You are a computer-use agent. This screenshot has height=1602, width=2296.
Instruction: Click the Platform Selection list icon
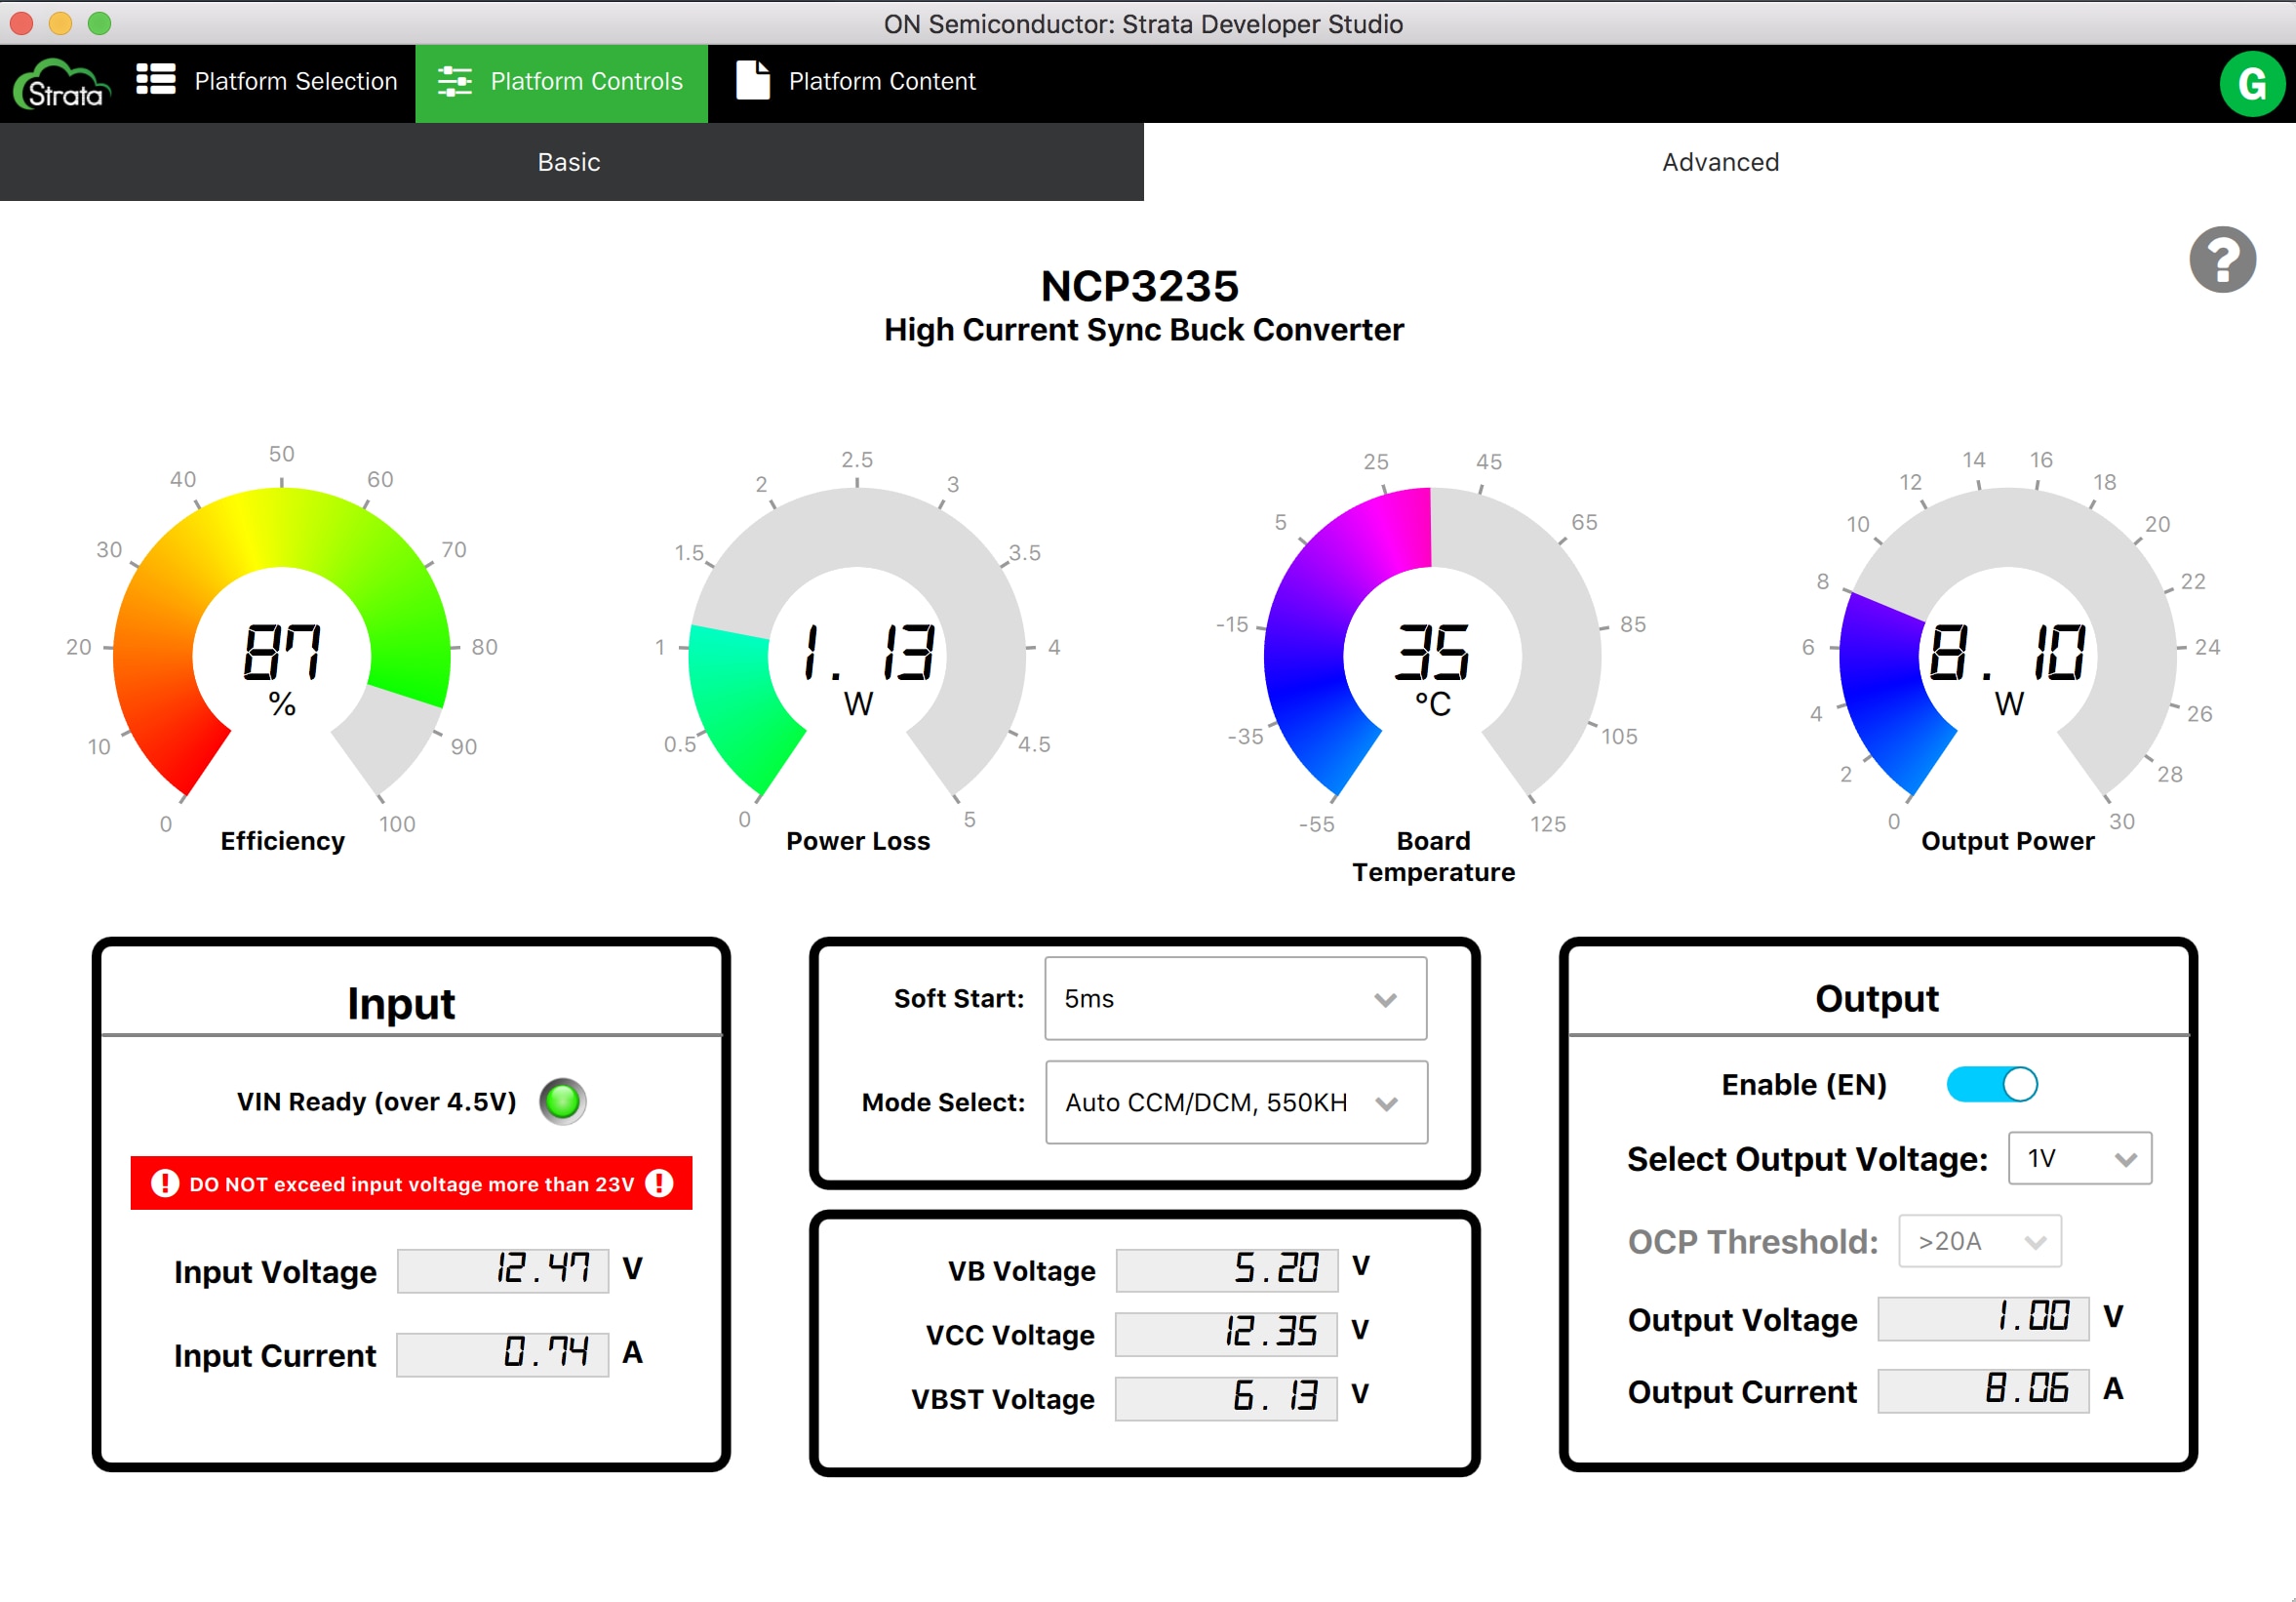tap(156, 80)
